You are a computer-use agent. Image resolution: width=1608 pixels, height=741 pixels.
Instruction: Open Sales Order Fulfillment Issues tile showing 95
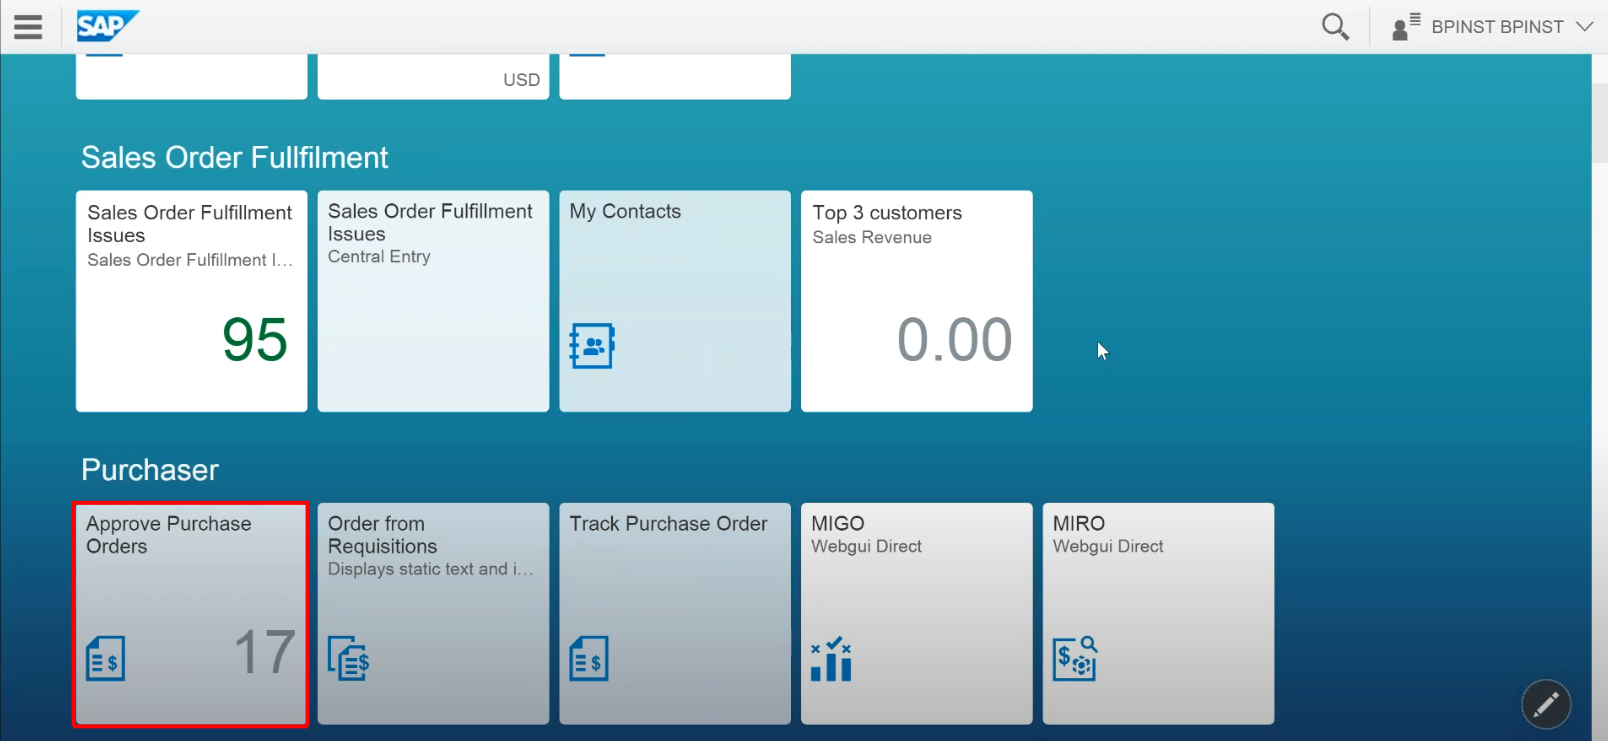(x=191, y=301)
